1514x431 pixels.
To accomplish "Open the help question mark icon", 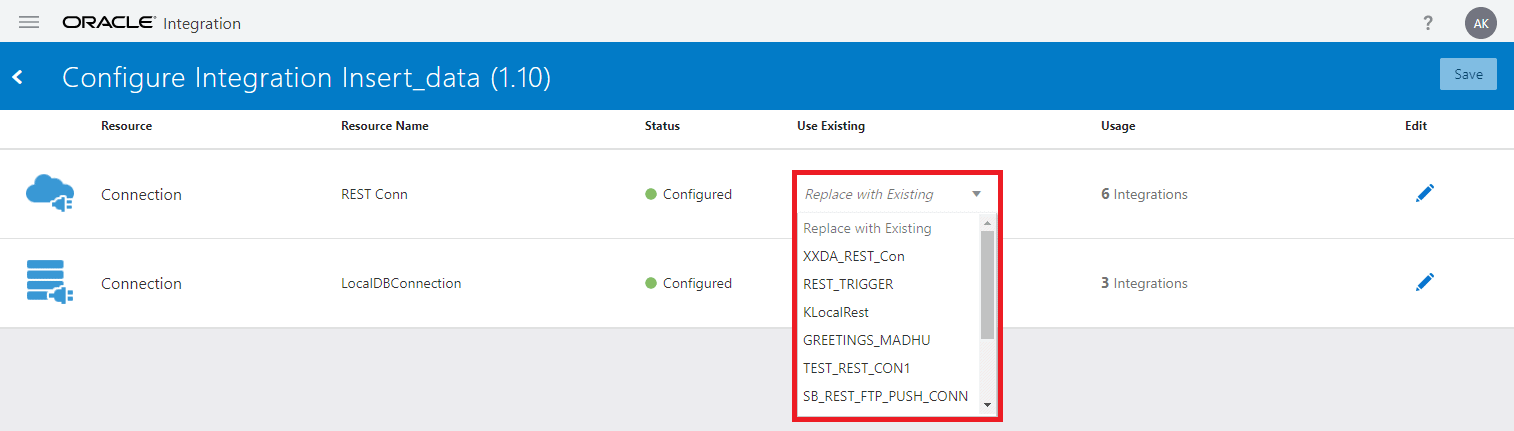I will click(x=1428, y=23).
